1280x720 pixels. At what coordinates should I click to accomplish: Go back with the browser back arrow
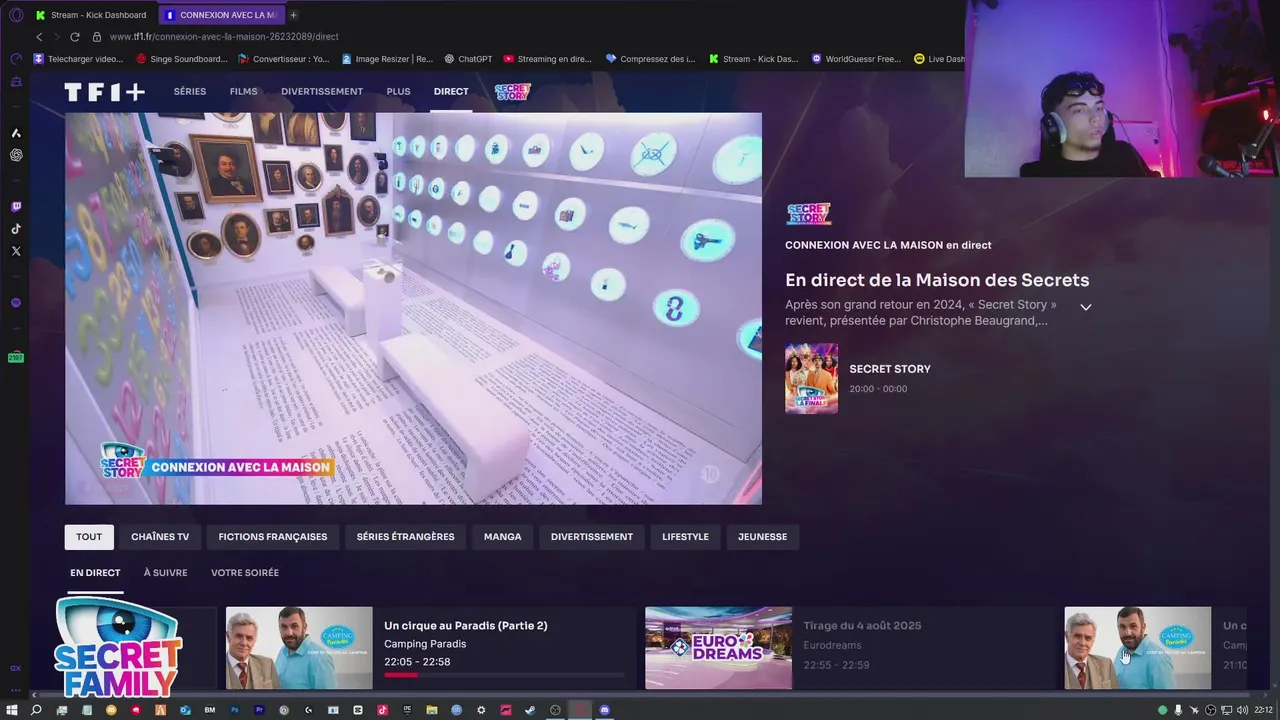pyautogui.click(x=39, y=37)
